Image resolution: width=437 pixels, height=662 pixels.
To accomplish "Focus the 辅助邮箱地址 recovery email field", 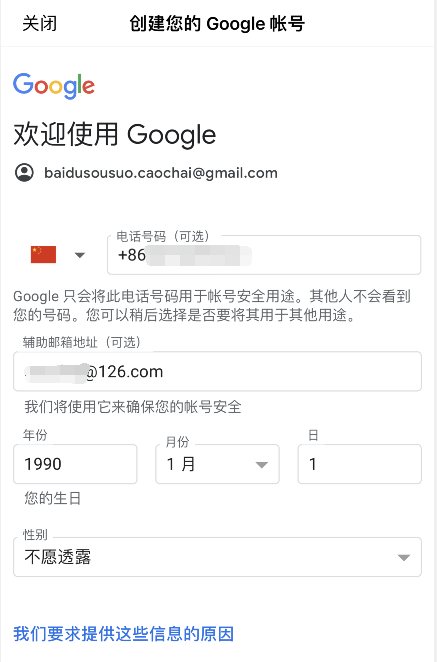I will (x=217, y=371).
